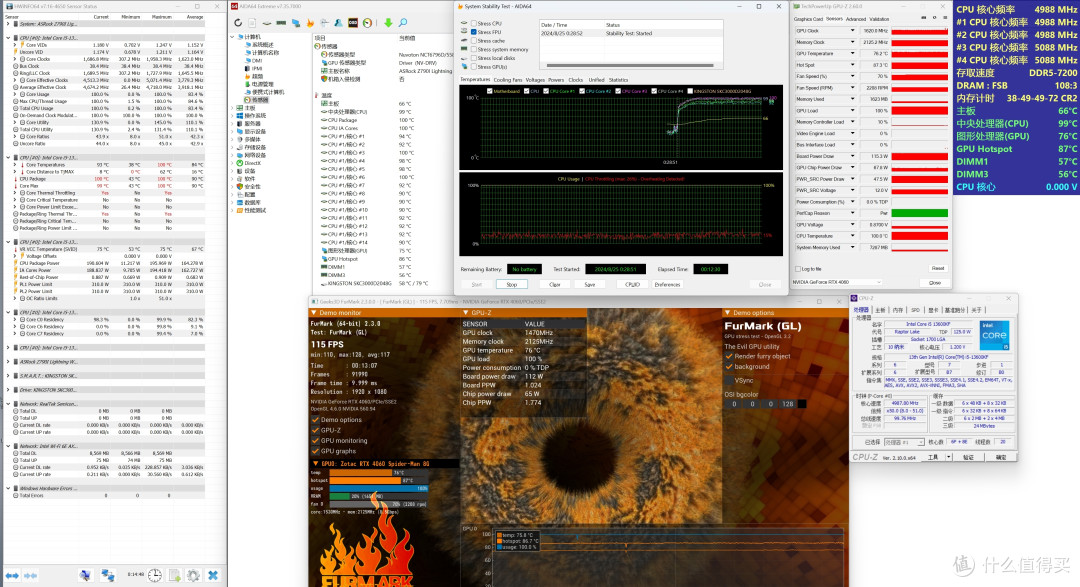Switch to the Cooling Fans tab
Image resolution: width=1080 pixels, height=587 pixels.
(508, 80)
